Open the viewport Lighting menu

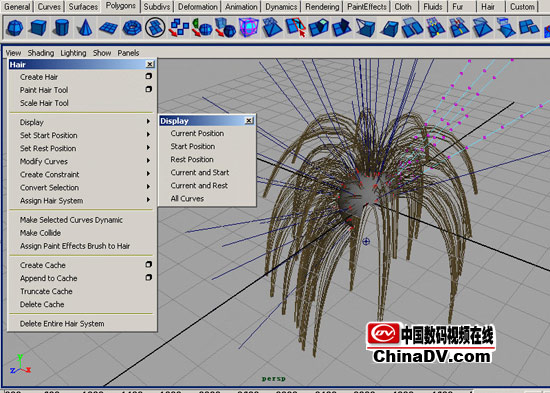pos(73,53)
